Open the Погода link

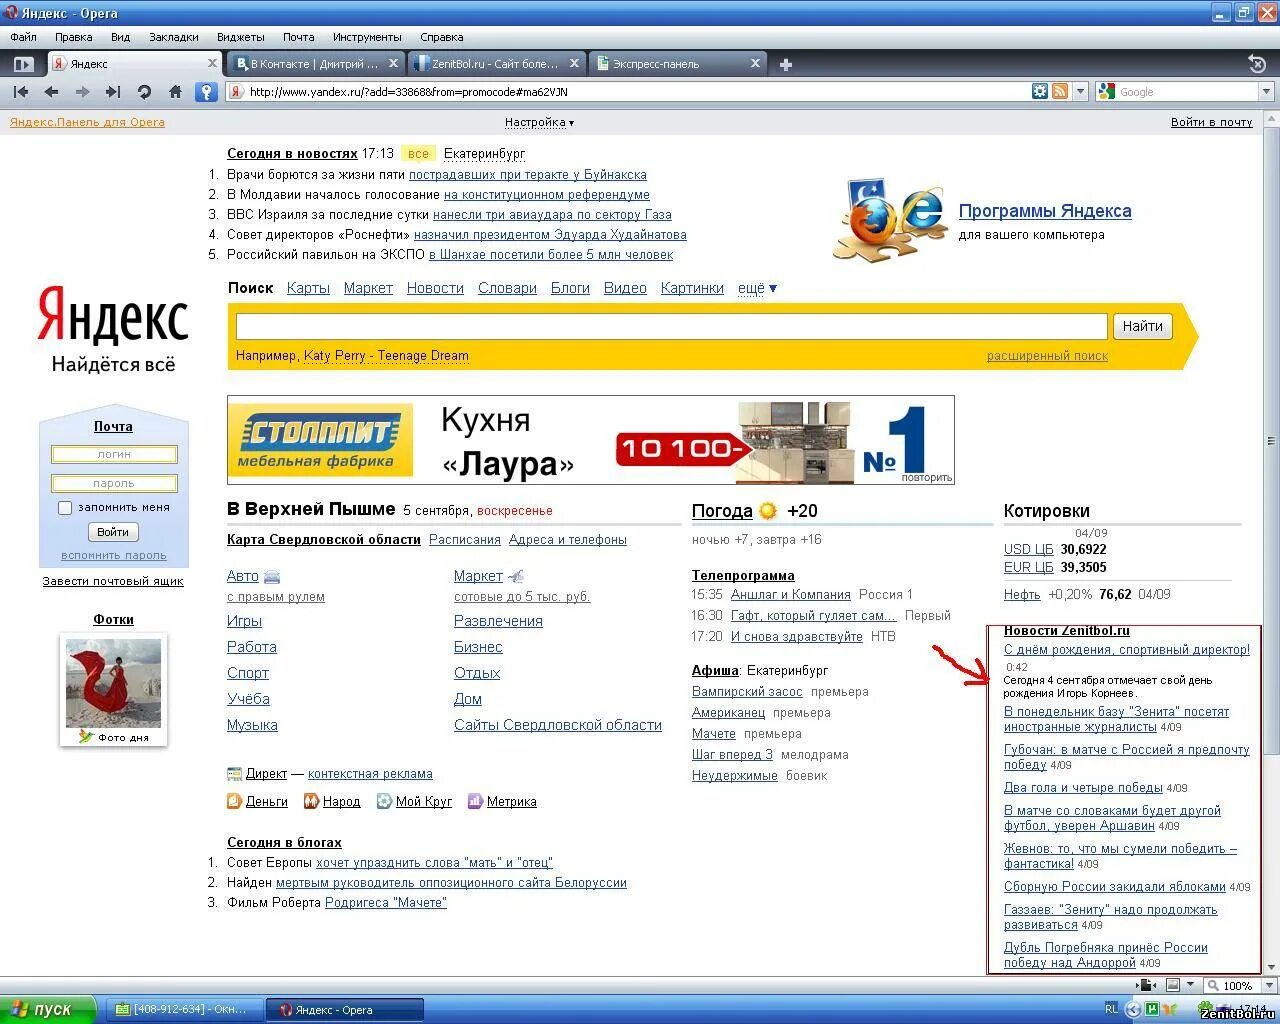tap(722, 511)
